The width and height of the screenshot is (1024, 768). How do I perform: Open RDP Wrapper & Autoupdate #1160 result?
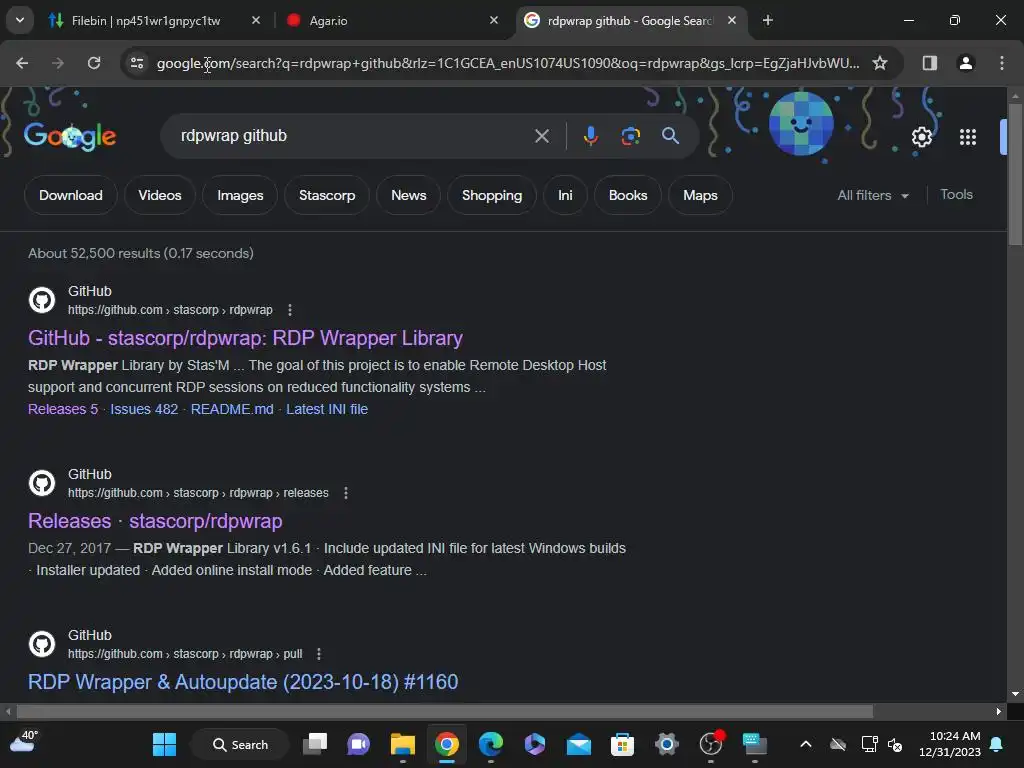coord(243,682)
